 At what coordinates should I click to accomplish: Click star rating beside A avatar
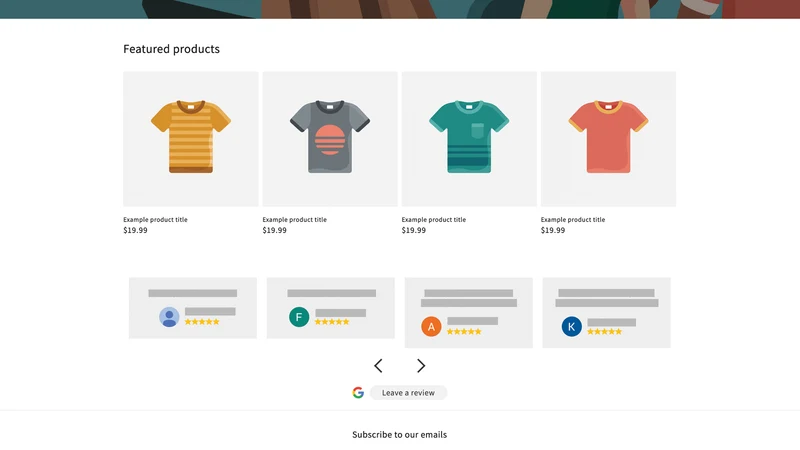click(464, 332)
